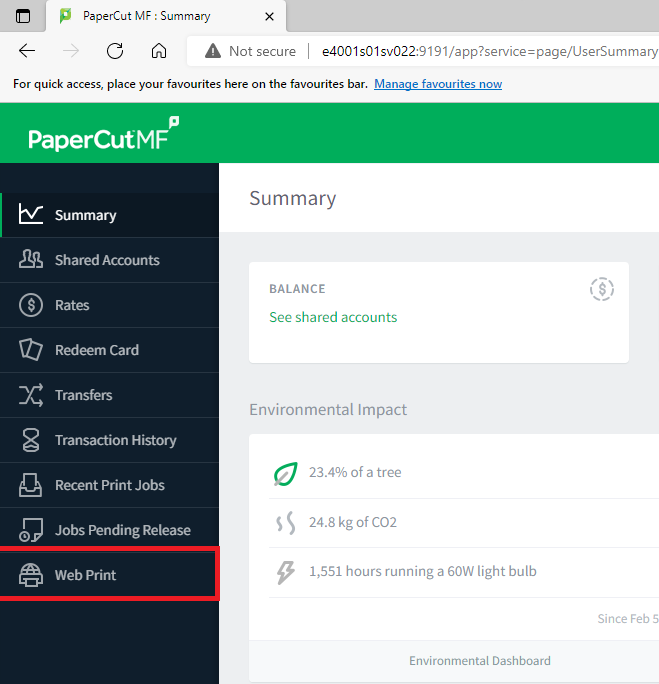The image size is (659, 684).
Task: Click the Redeem Card icon
Action: [31, 349]
